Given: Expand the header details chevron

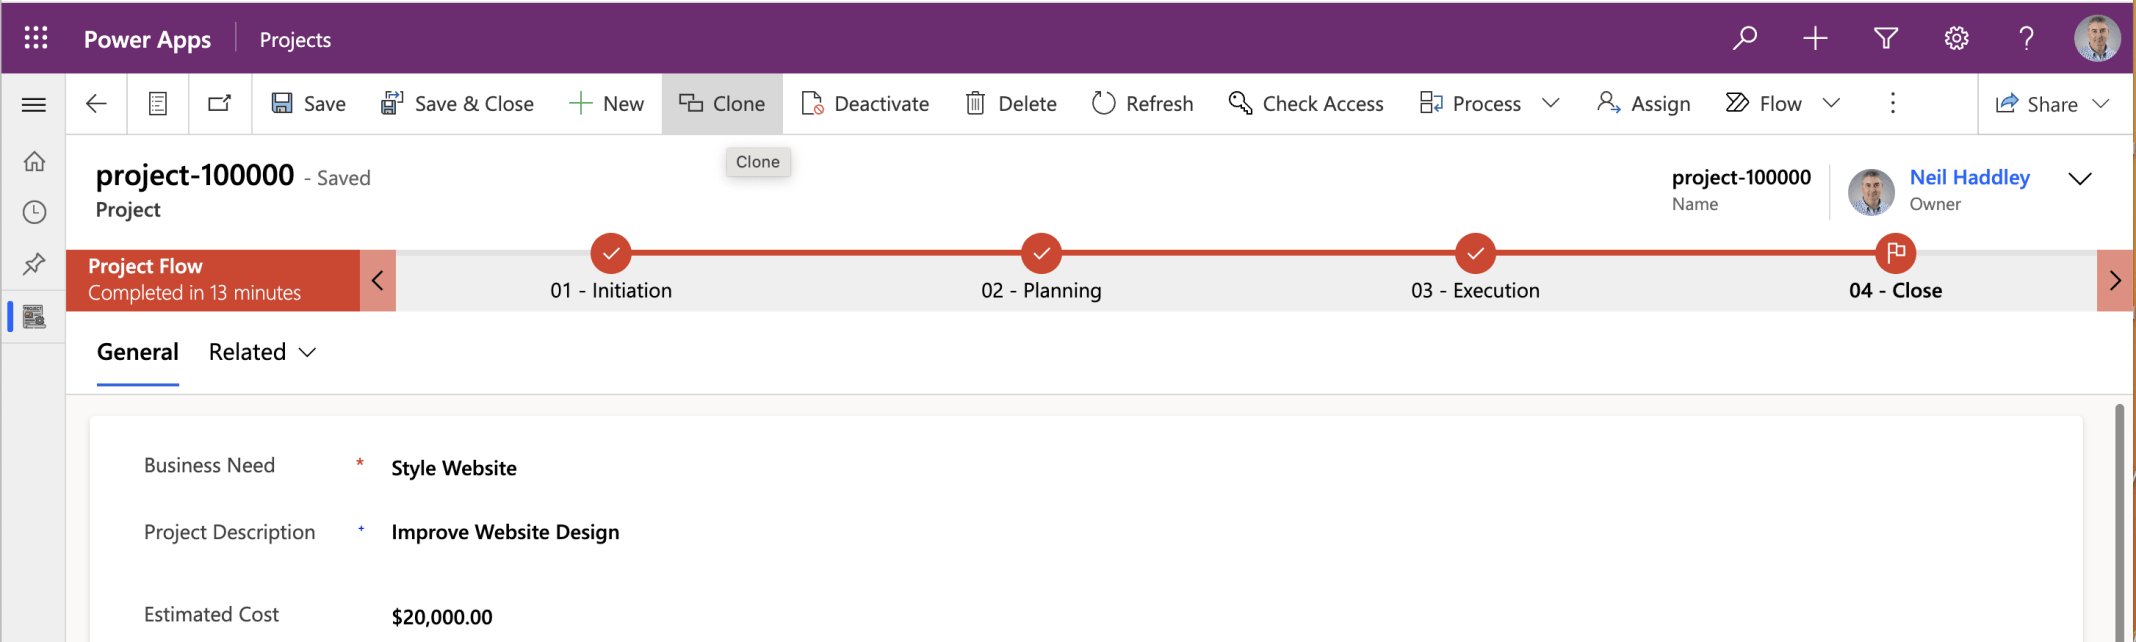Looking at the screenshot, I should tap(2080, 179).
